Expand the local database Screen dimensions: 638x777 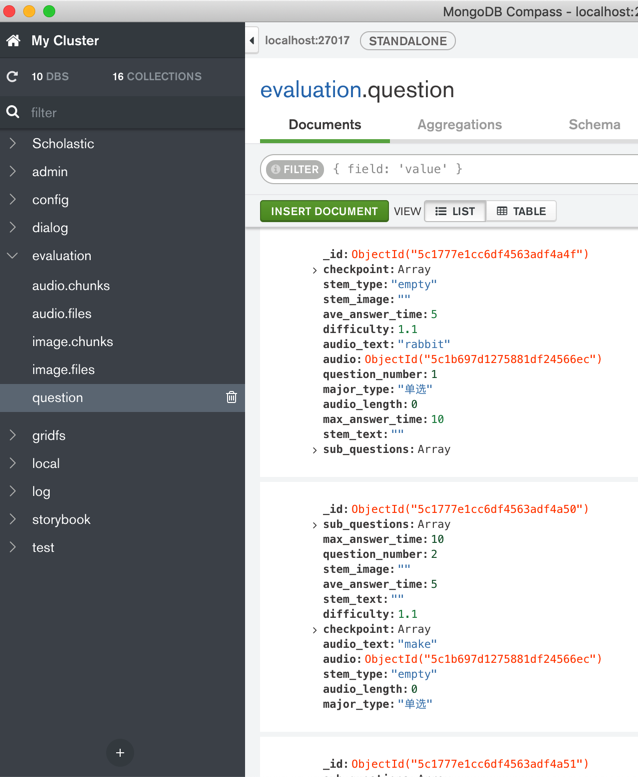(13, 463)
